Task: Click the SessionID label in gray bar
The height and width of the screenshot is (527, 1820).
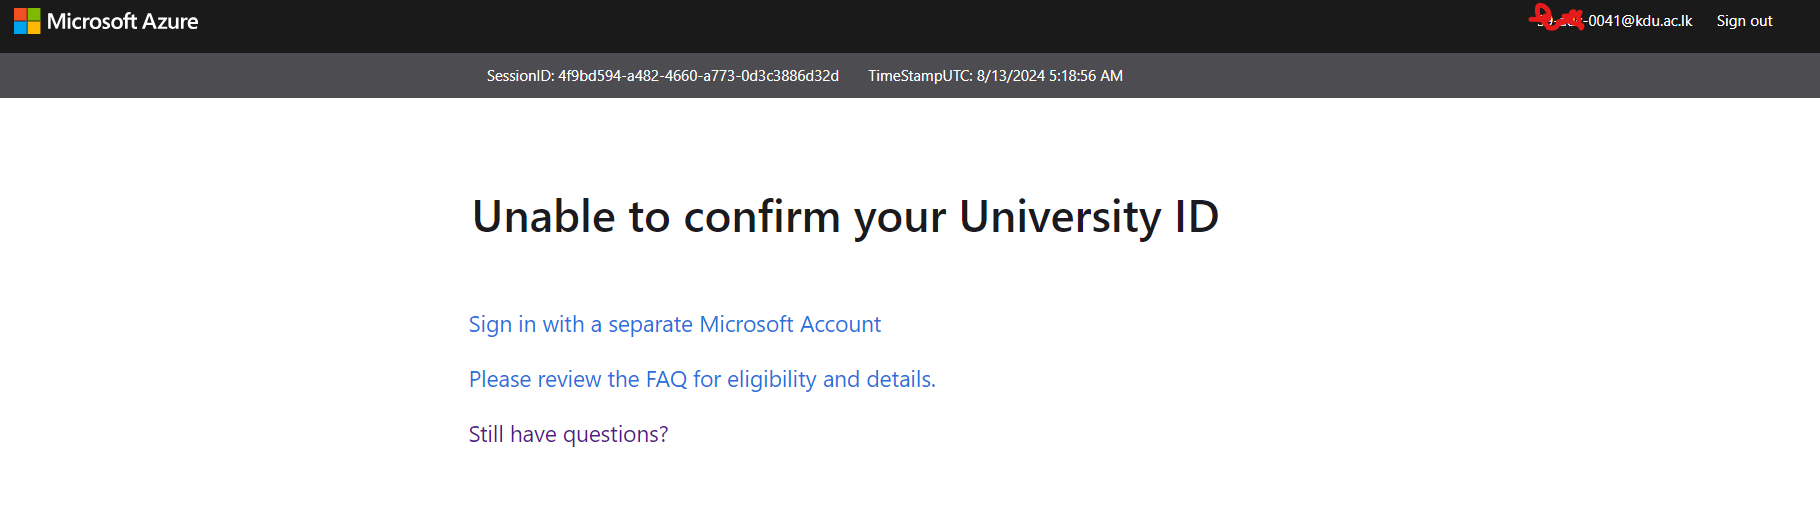Action: 520,76
